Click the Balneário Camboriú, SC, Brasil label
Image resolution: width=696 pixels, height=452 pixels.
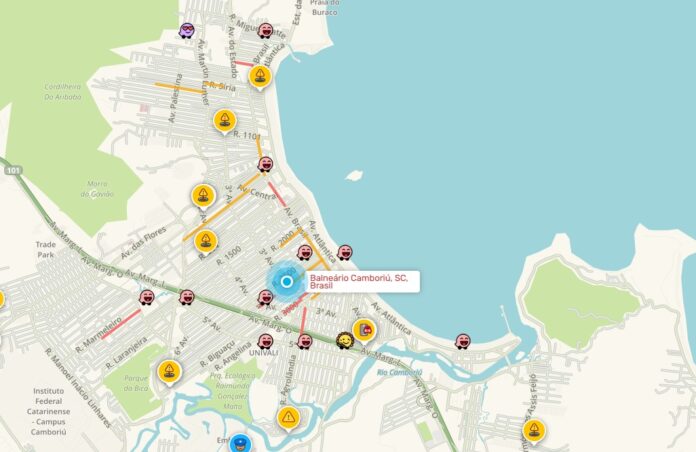359,282
